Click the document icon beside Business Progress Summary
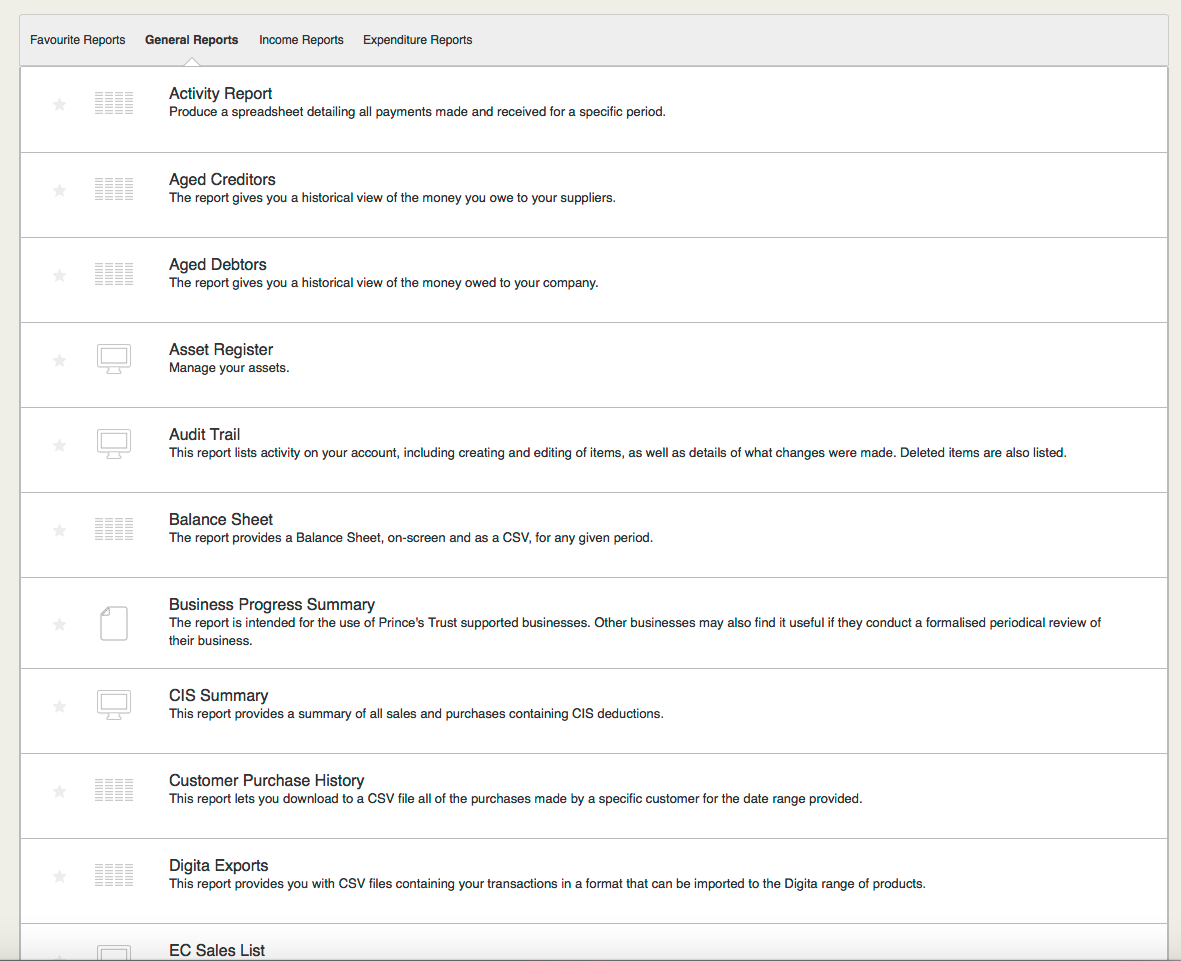Screen dimensions: 1181x961 tap(114, 623)
